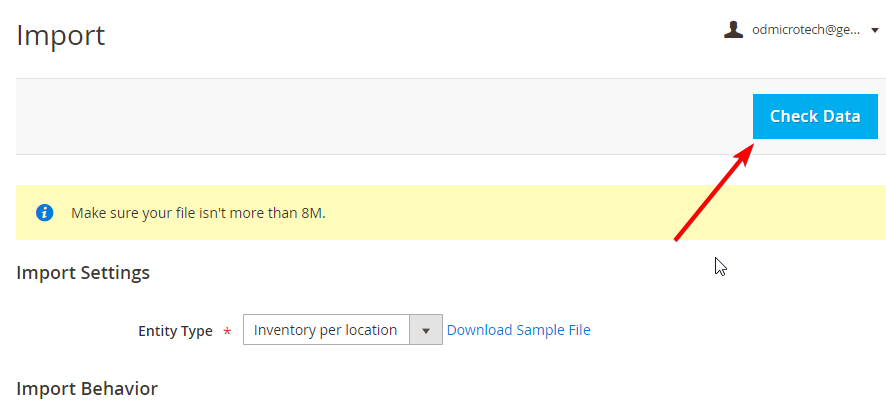The height and width of the screenshot is (409, 886).
Task: Expand the odmicrotech account dropdown arrow
Action: [x=873, y=31]
